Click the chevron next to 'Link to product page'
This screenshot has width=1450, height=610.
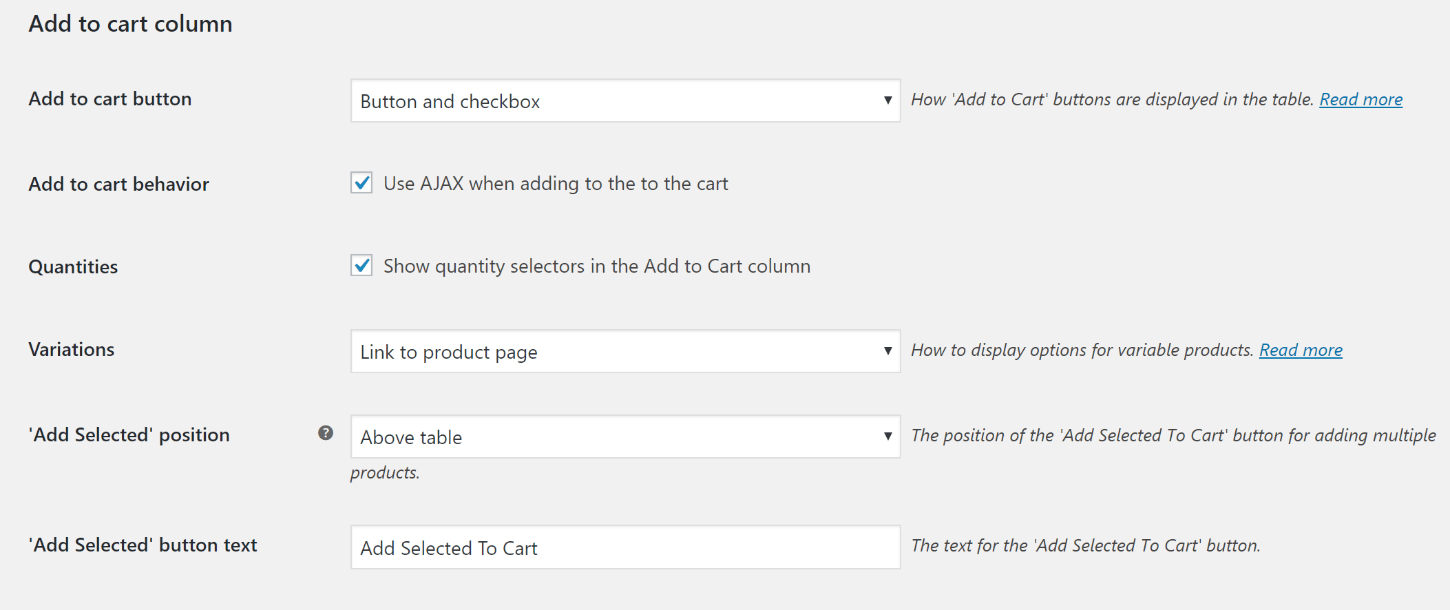click(886, 351)
